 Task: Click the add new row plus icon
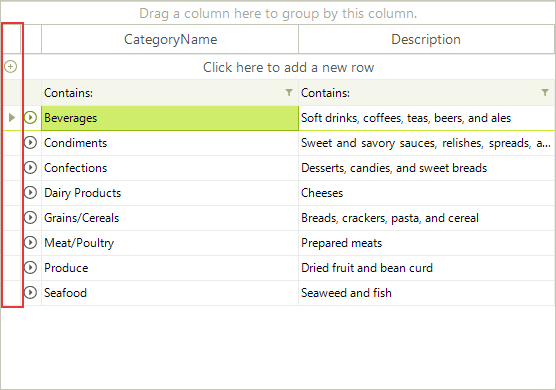click(11, 67)
